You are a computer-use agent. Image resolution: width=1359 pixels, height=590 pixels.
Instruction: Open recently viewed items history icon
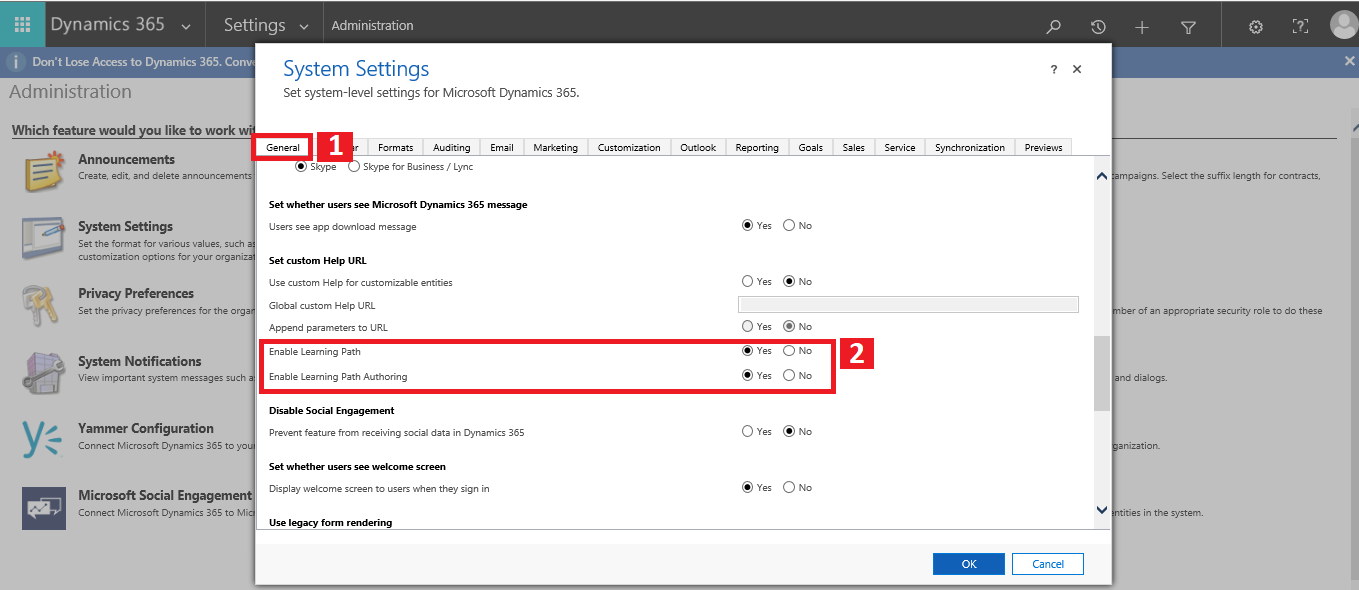pyautogui.click(x=1098, y=27)
